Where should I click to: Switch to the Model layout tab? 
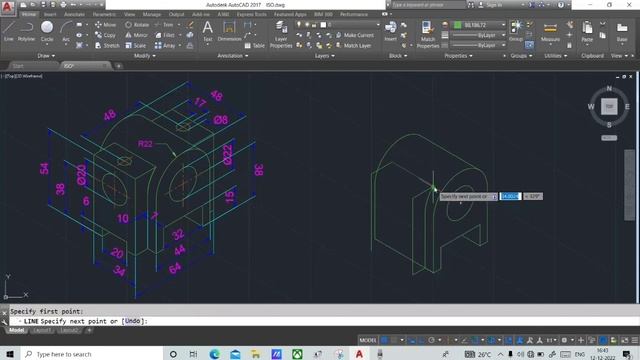17,330
